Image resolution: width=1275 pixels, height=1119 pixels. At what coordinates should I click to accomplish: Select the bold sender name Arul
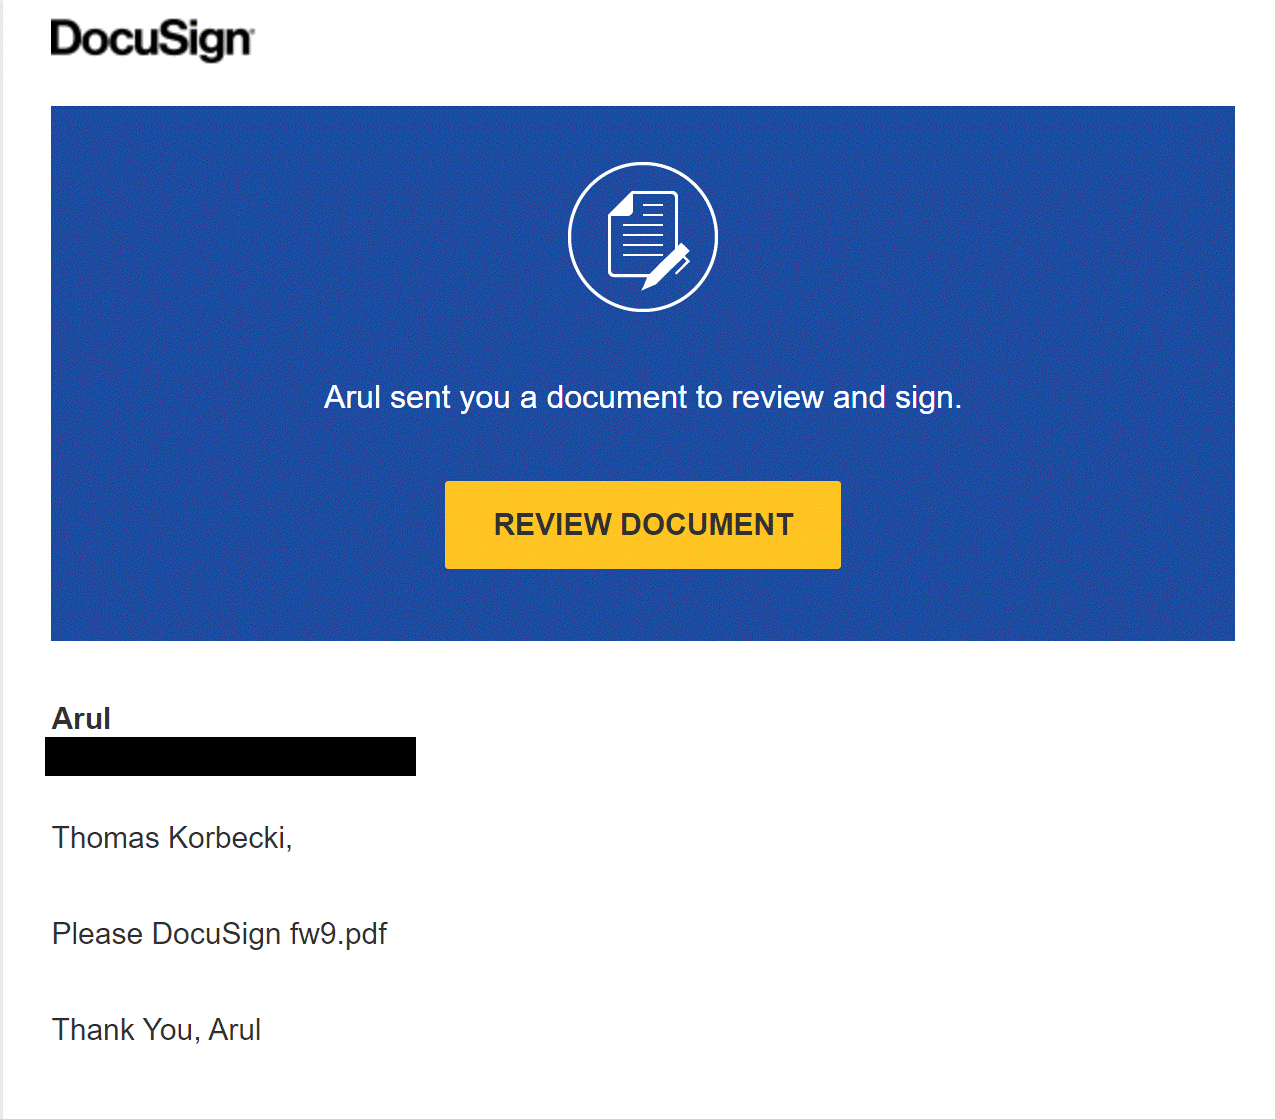point(81,719)
